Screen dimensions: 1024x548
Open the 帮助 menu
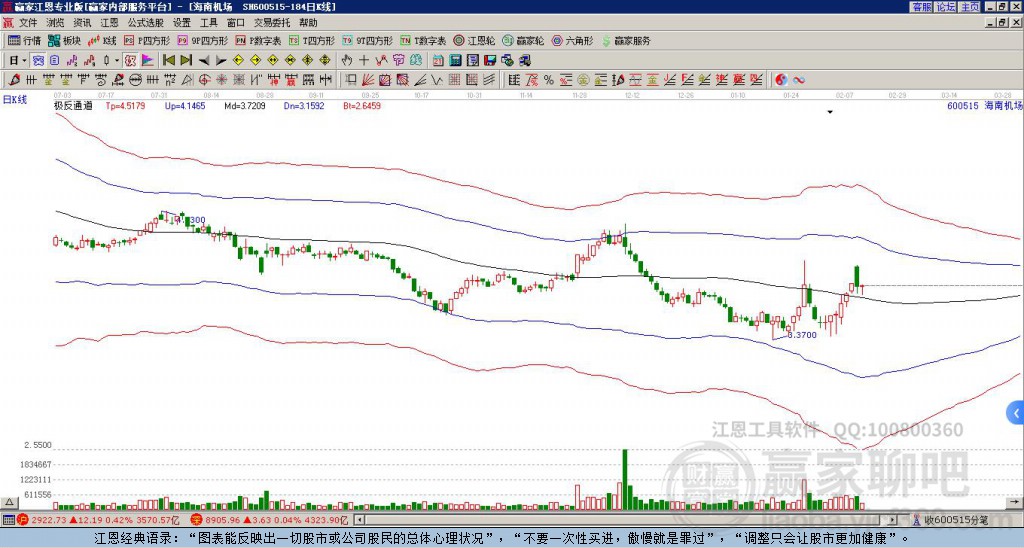[308, 23]
